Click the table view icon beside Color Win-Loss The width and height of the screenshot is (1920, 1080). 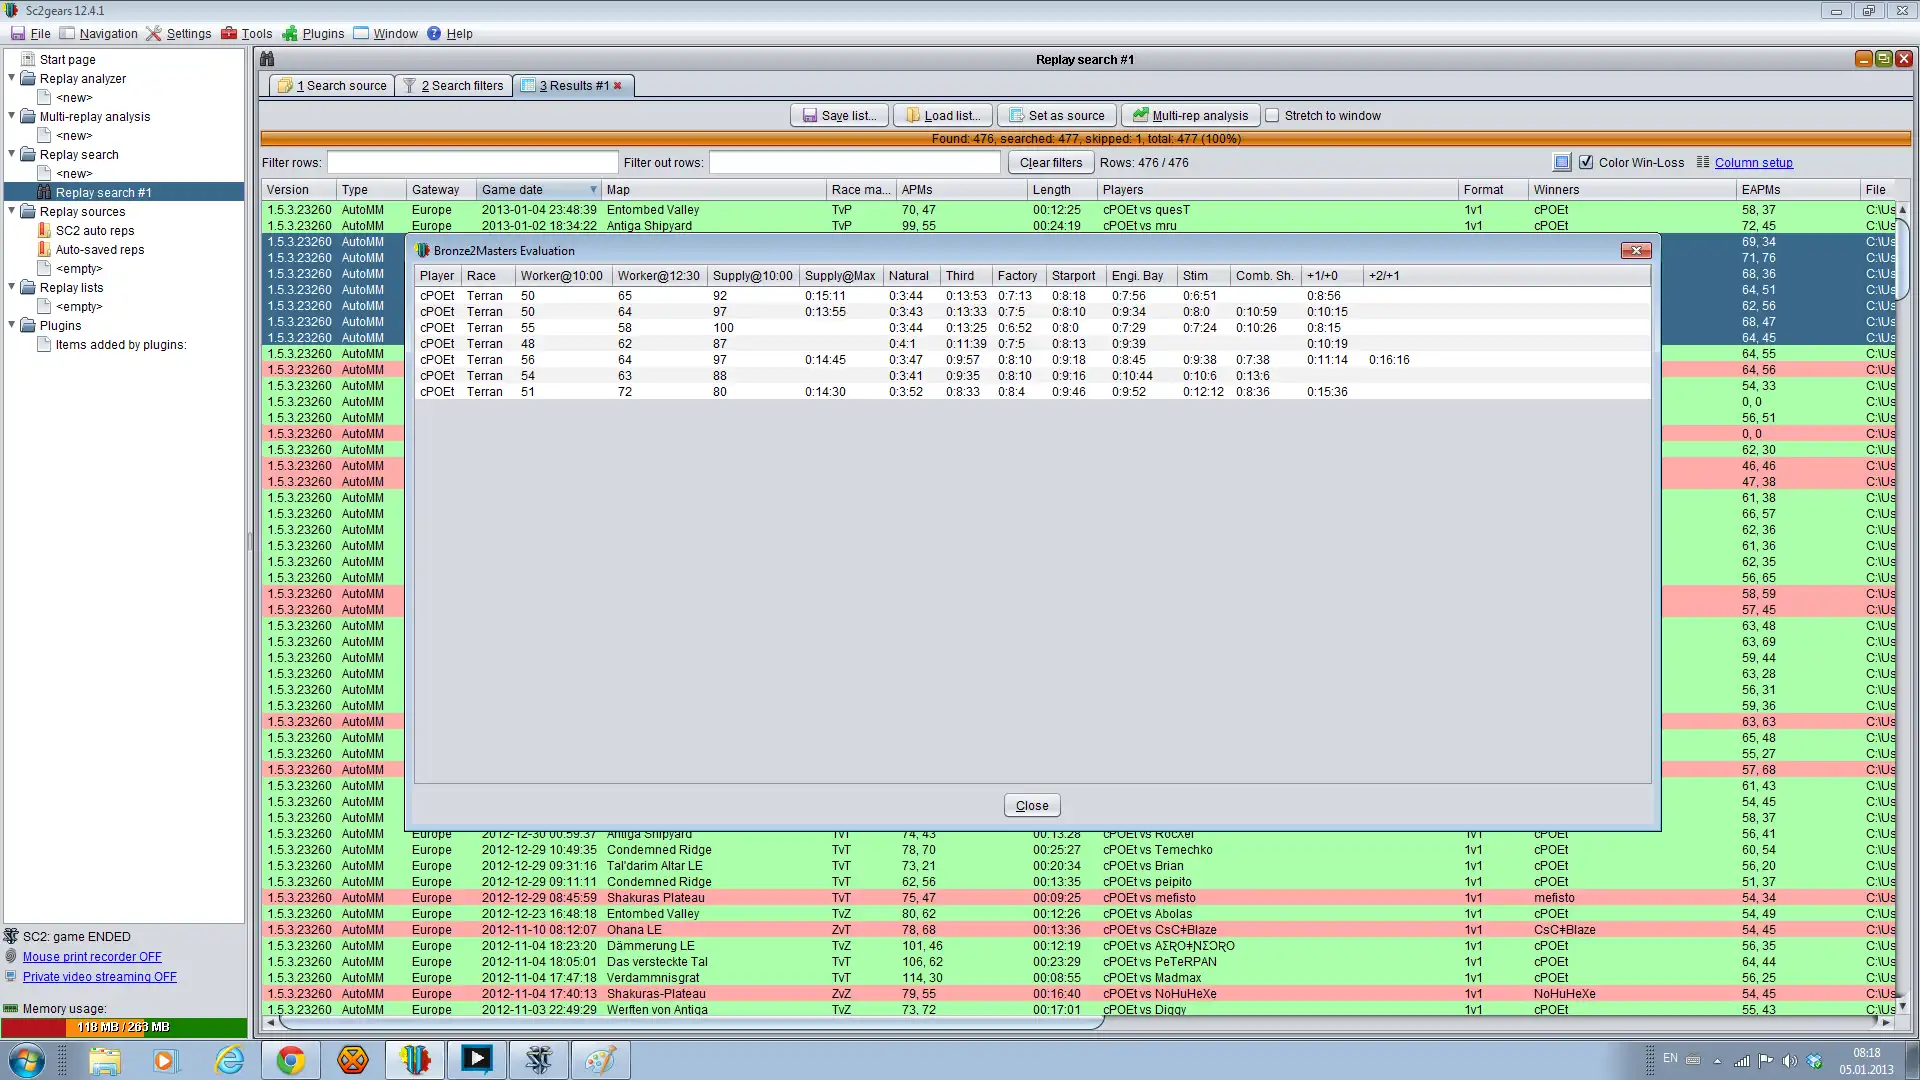(x=1562, y=163)
